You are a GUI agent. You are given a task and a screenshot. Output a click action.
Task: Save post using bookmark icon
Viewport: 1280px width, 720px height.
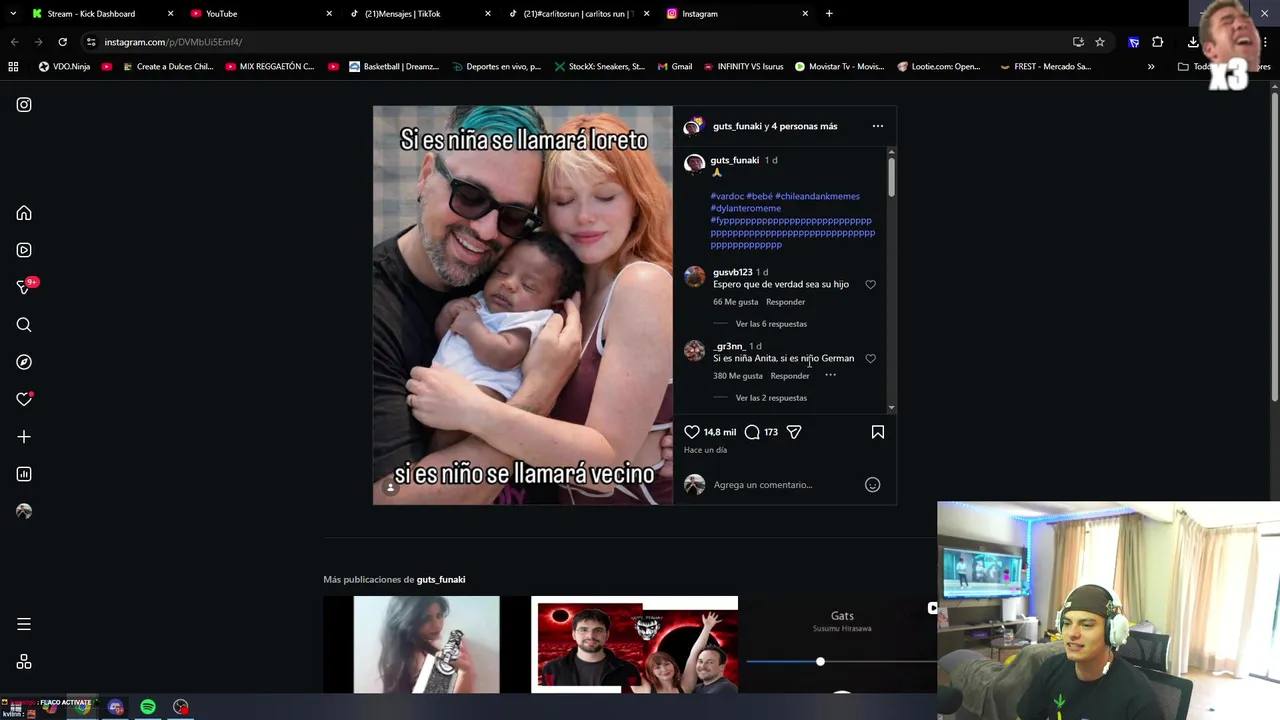(x=878, y=432)
